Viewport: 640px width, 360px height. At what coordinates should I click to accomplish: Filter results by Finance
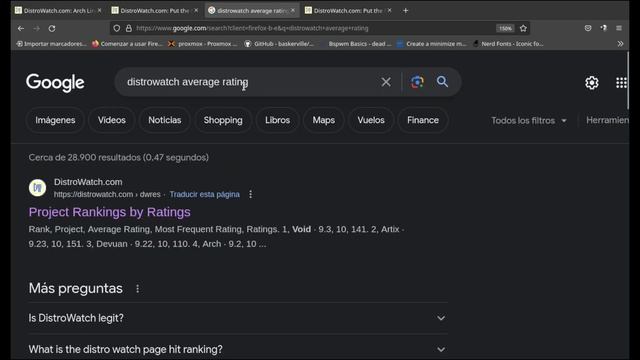pos(422,120)
